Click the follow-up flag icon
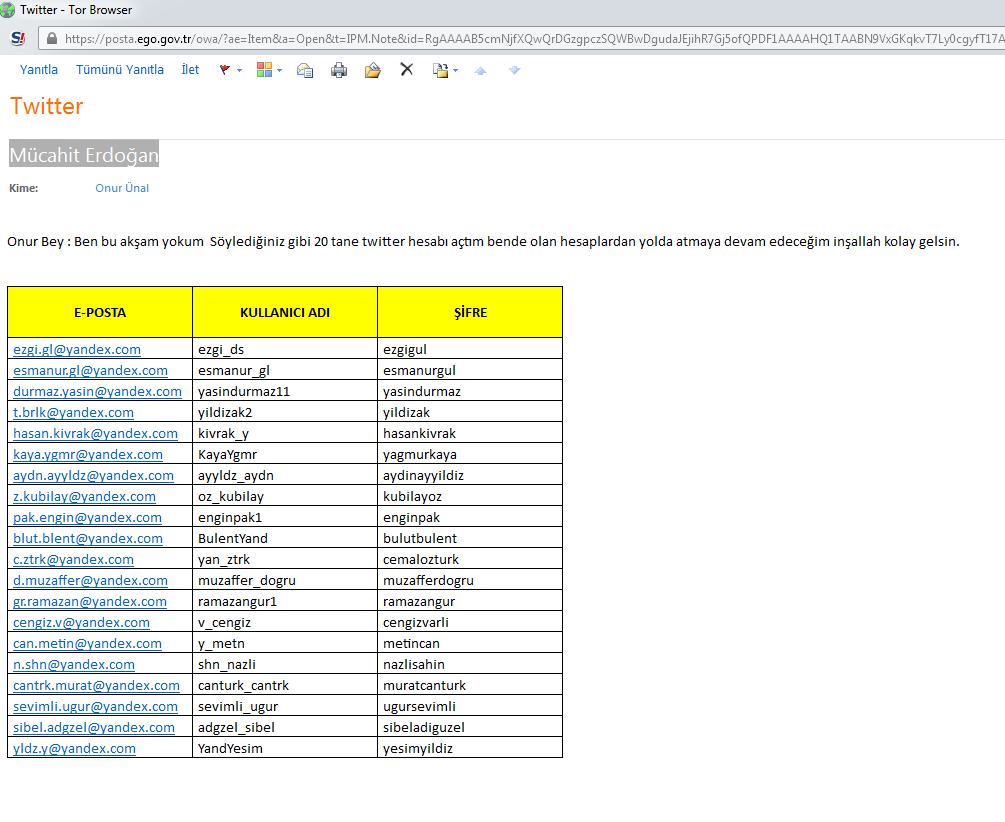This screenshot has width=1005, height=822. [x=225, y=70]
